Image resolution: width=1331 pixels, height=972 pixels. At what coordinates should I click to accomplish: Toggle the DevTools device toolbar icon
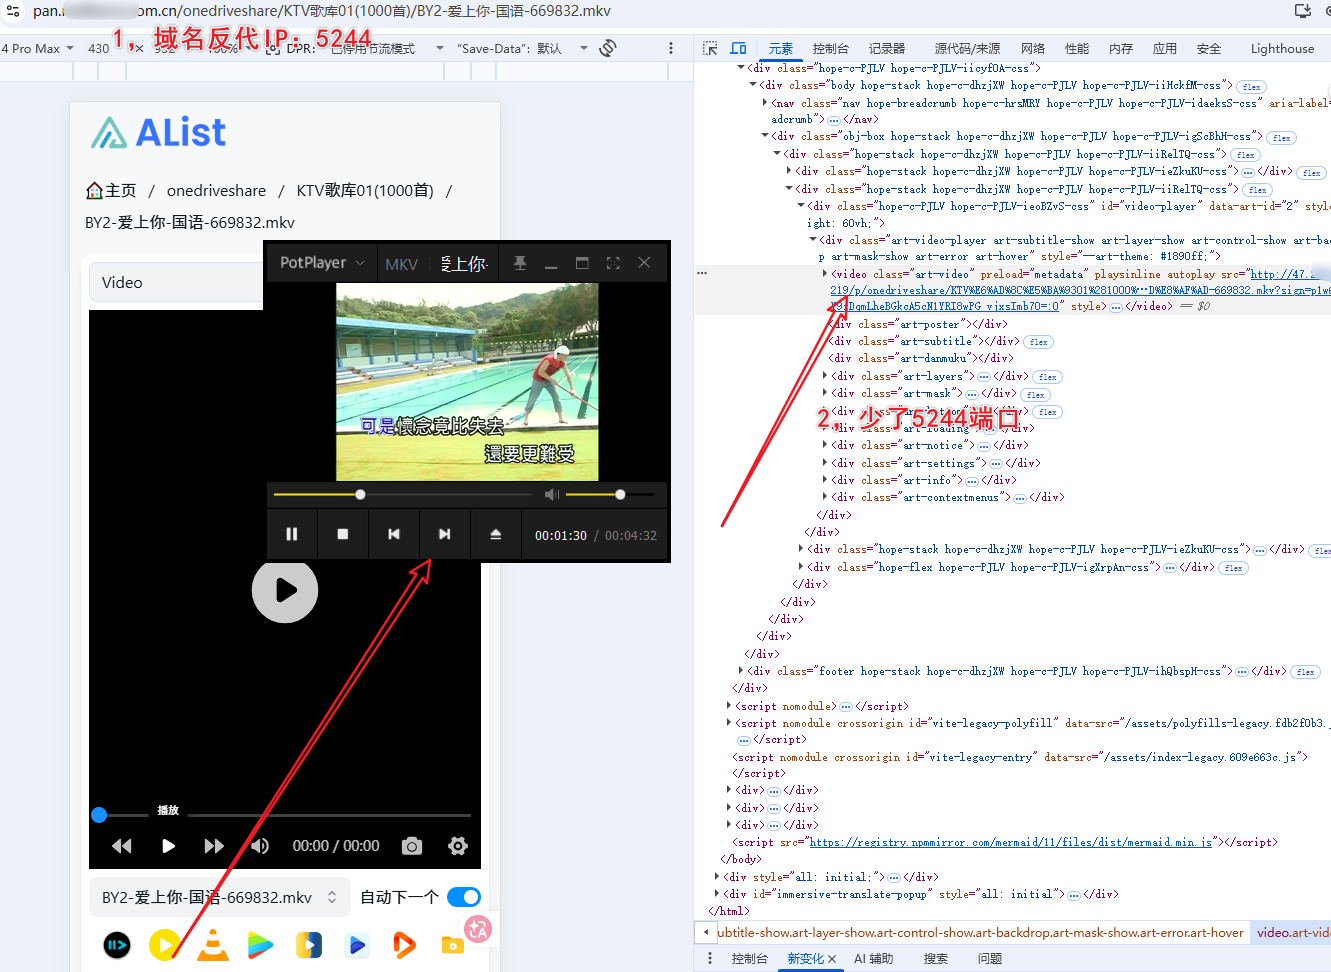739,48
